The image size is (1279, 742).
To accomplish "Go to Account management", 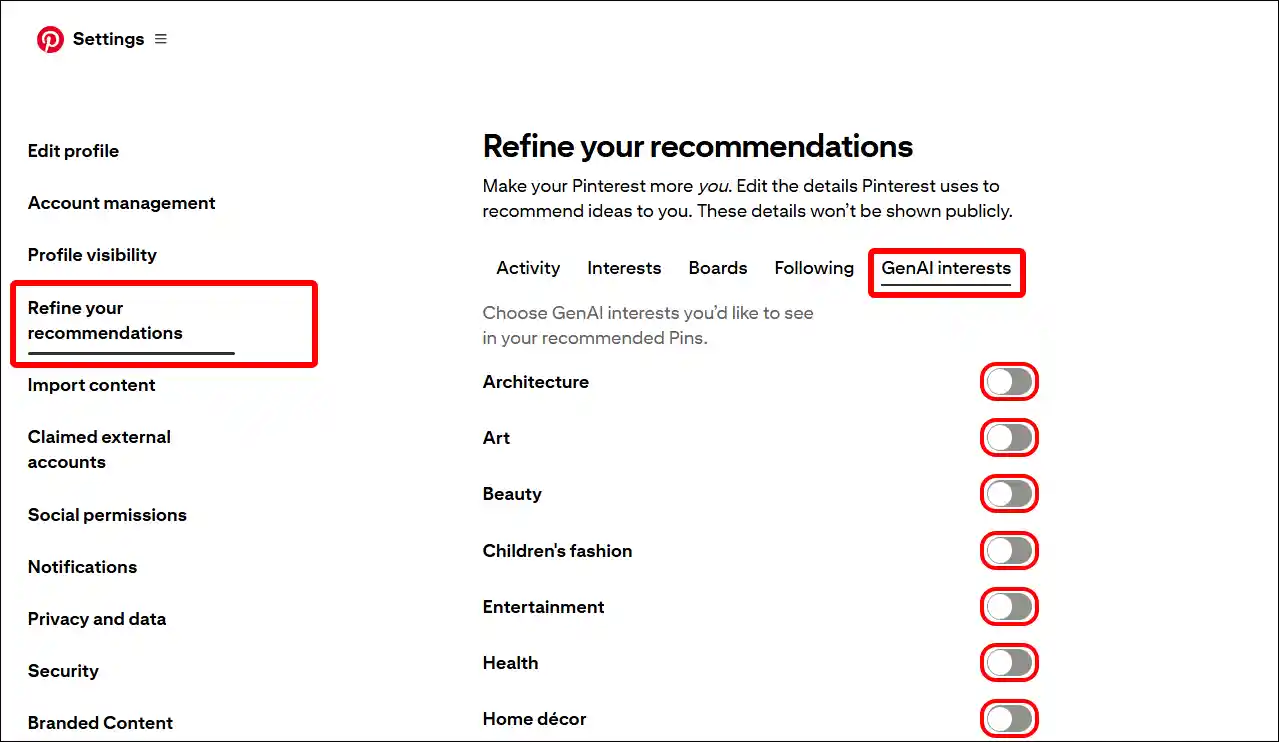I will pyautogui.click(x=121, y=203).
